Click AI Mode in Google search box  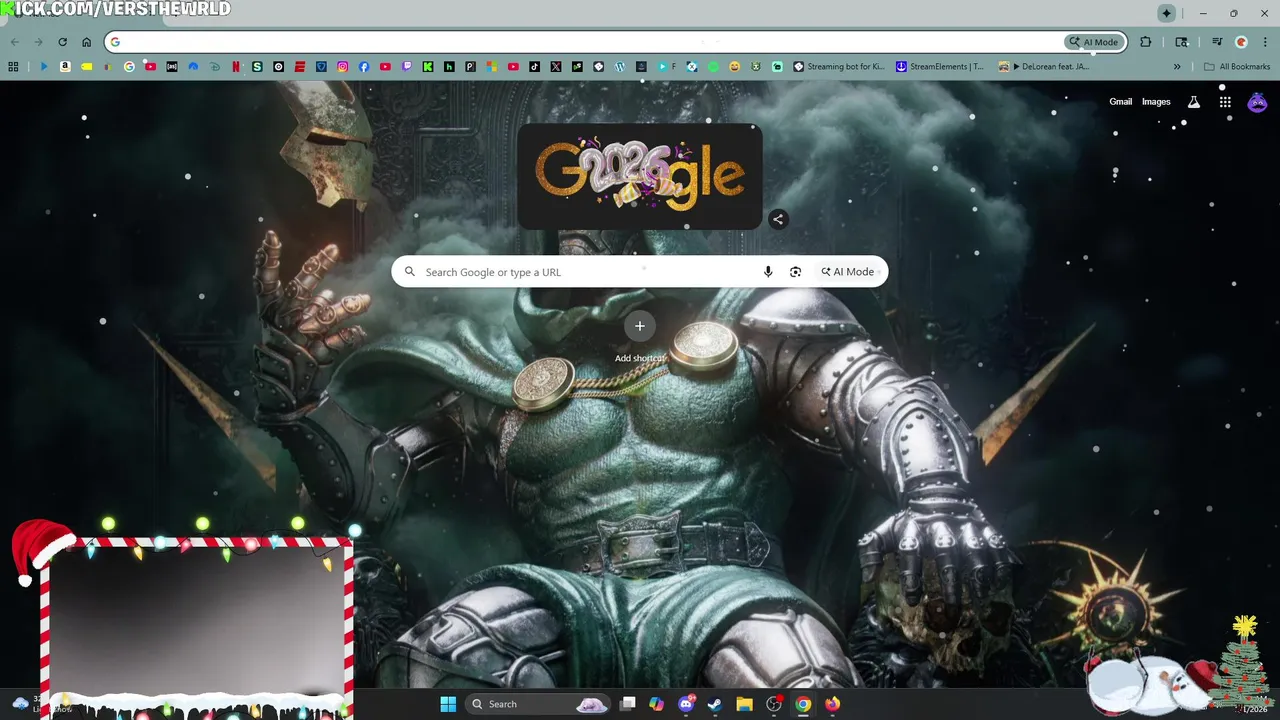pos(848,272)
